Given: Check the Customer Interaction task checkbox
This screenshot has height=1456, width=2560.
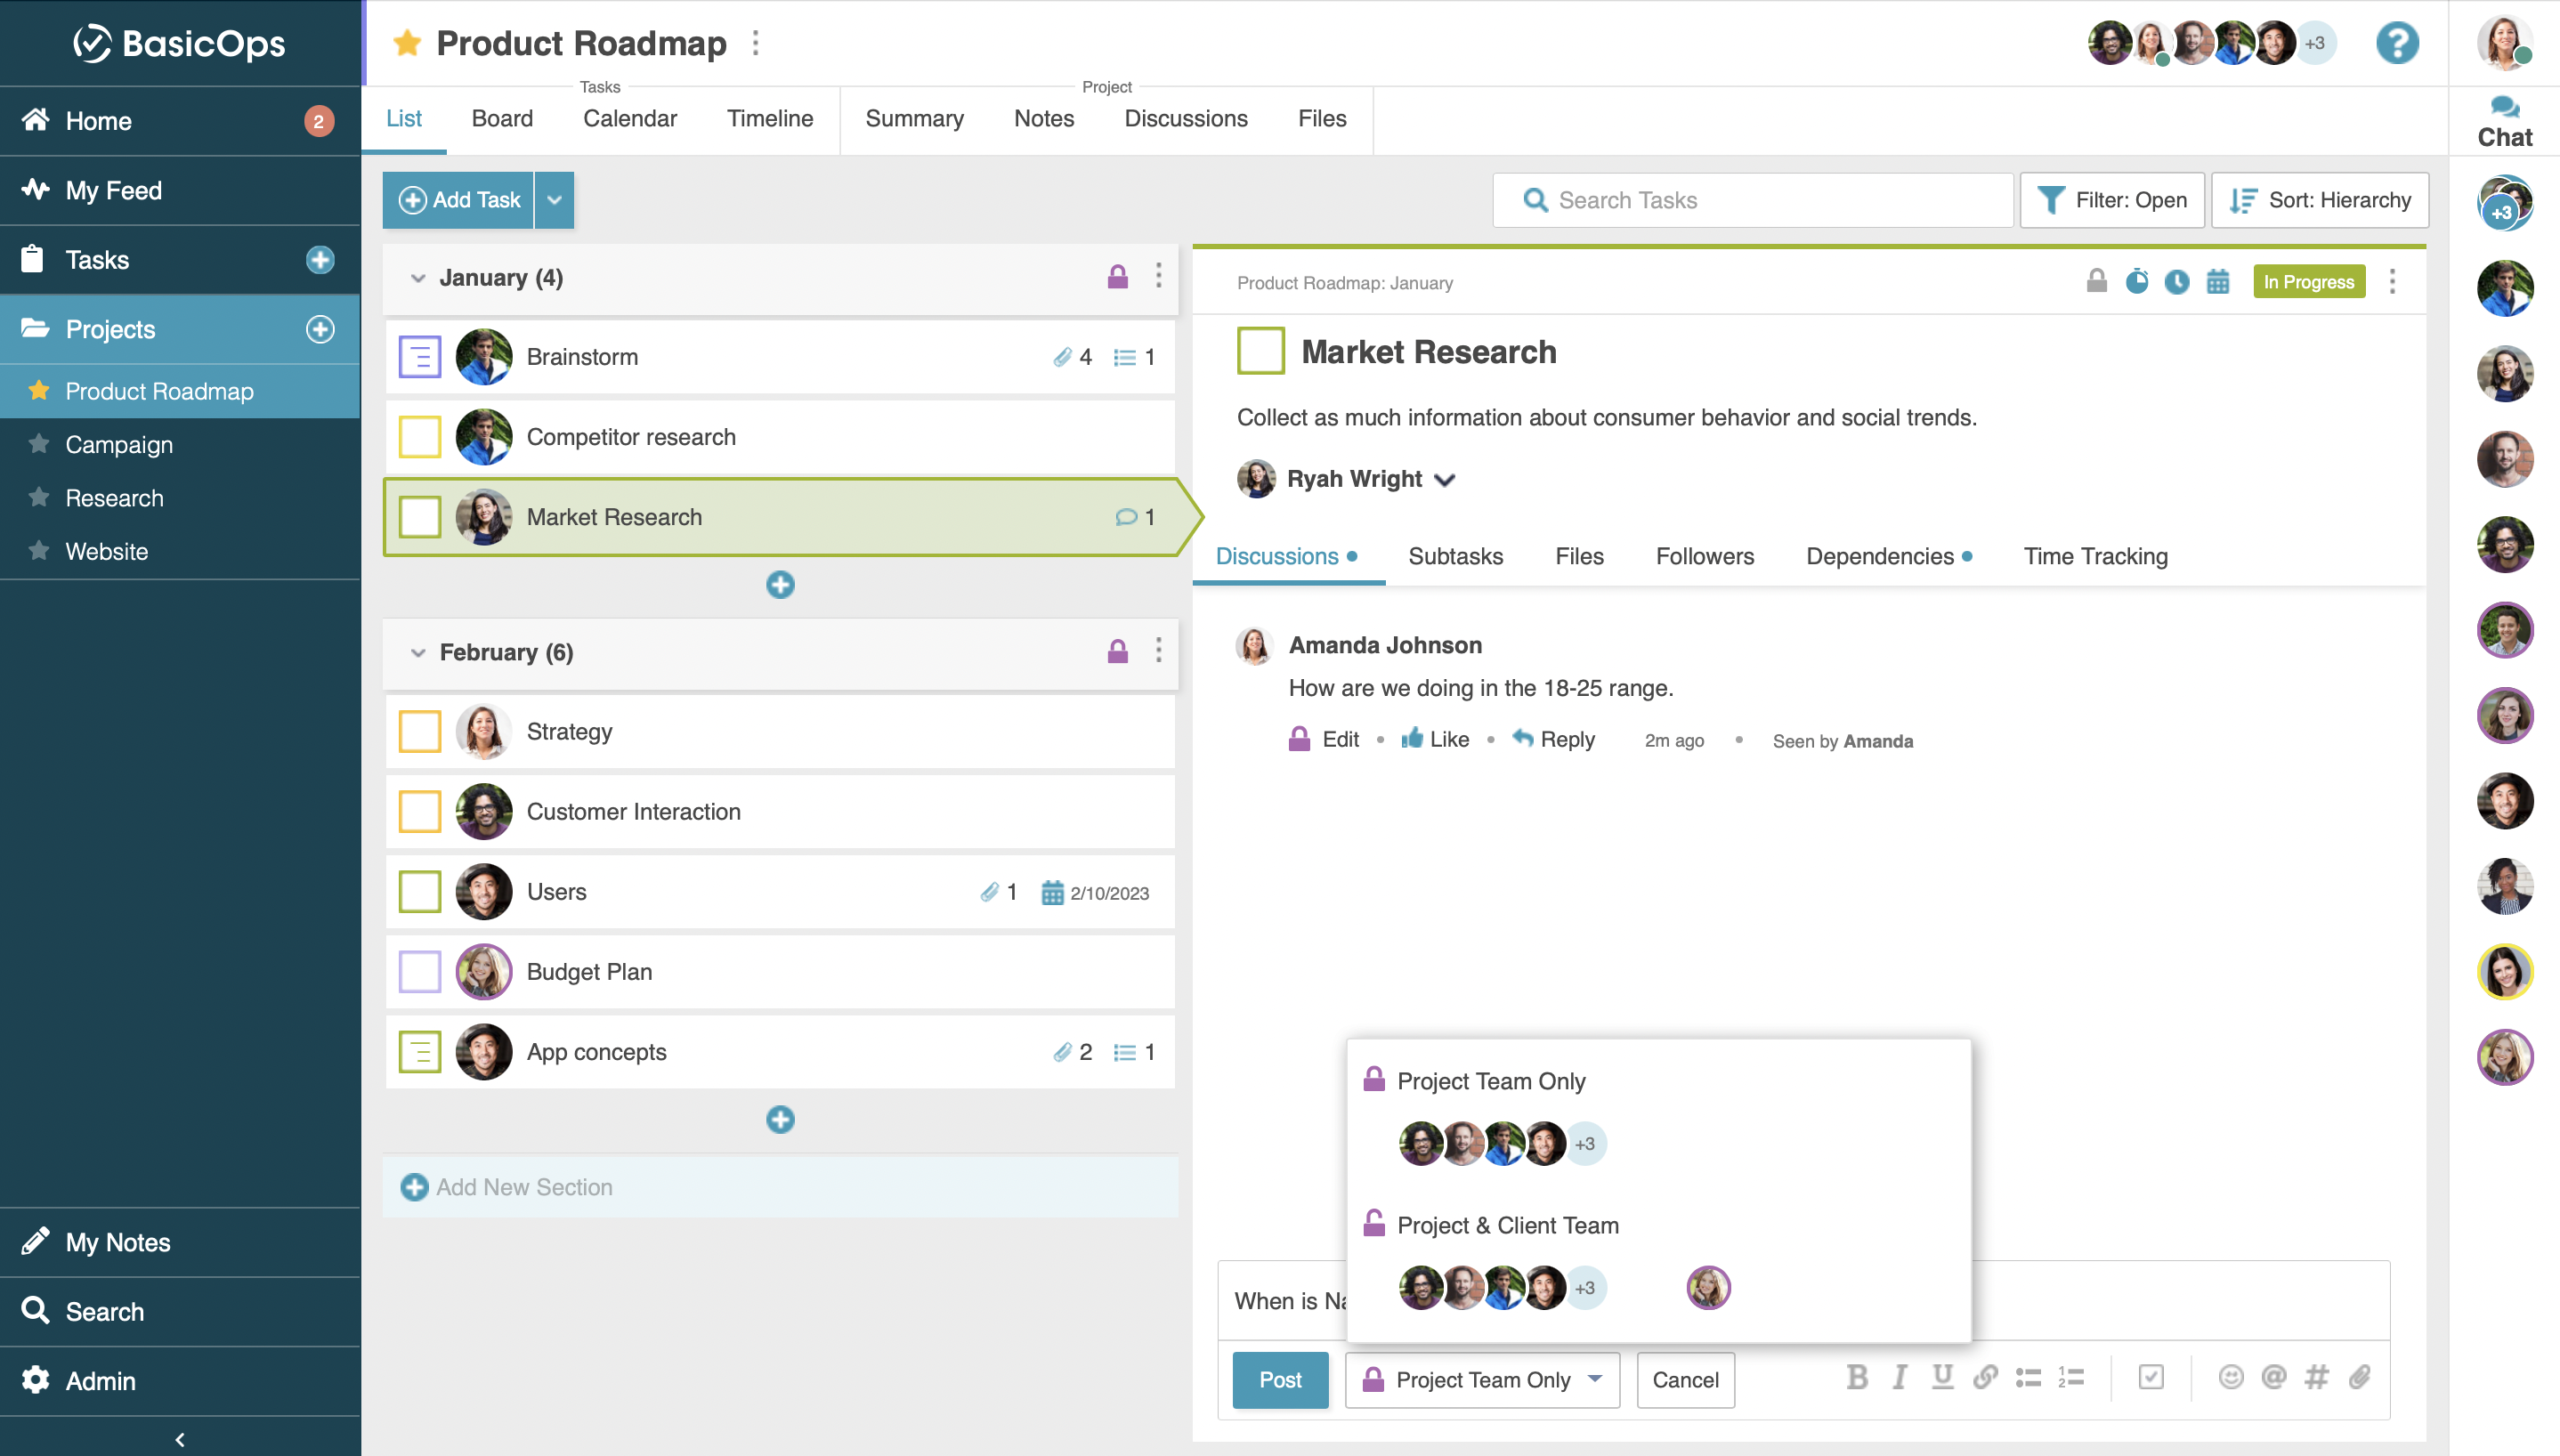Looking at the screenshot, I should click(x=419, y=812).
